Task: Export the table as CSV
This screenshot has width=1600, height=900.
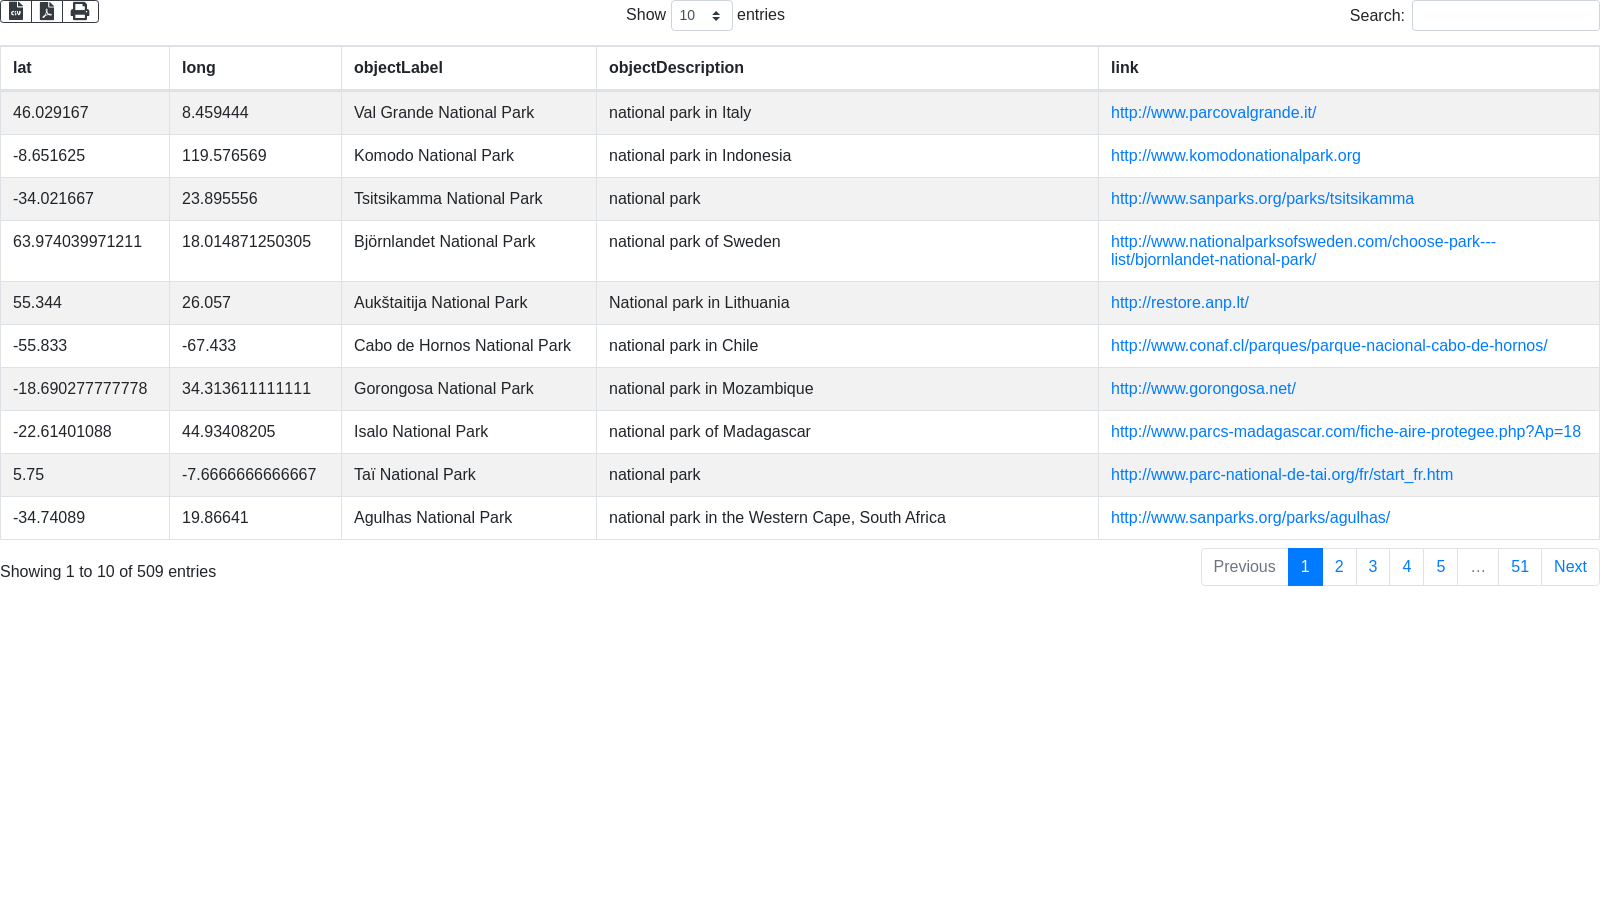Action: point(16,11)
